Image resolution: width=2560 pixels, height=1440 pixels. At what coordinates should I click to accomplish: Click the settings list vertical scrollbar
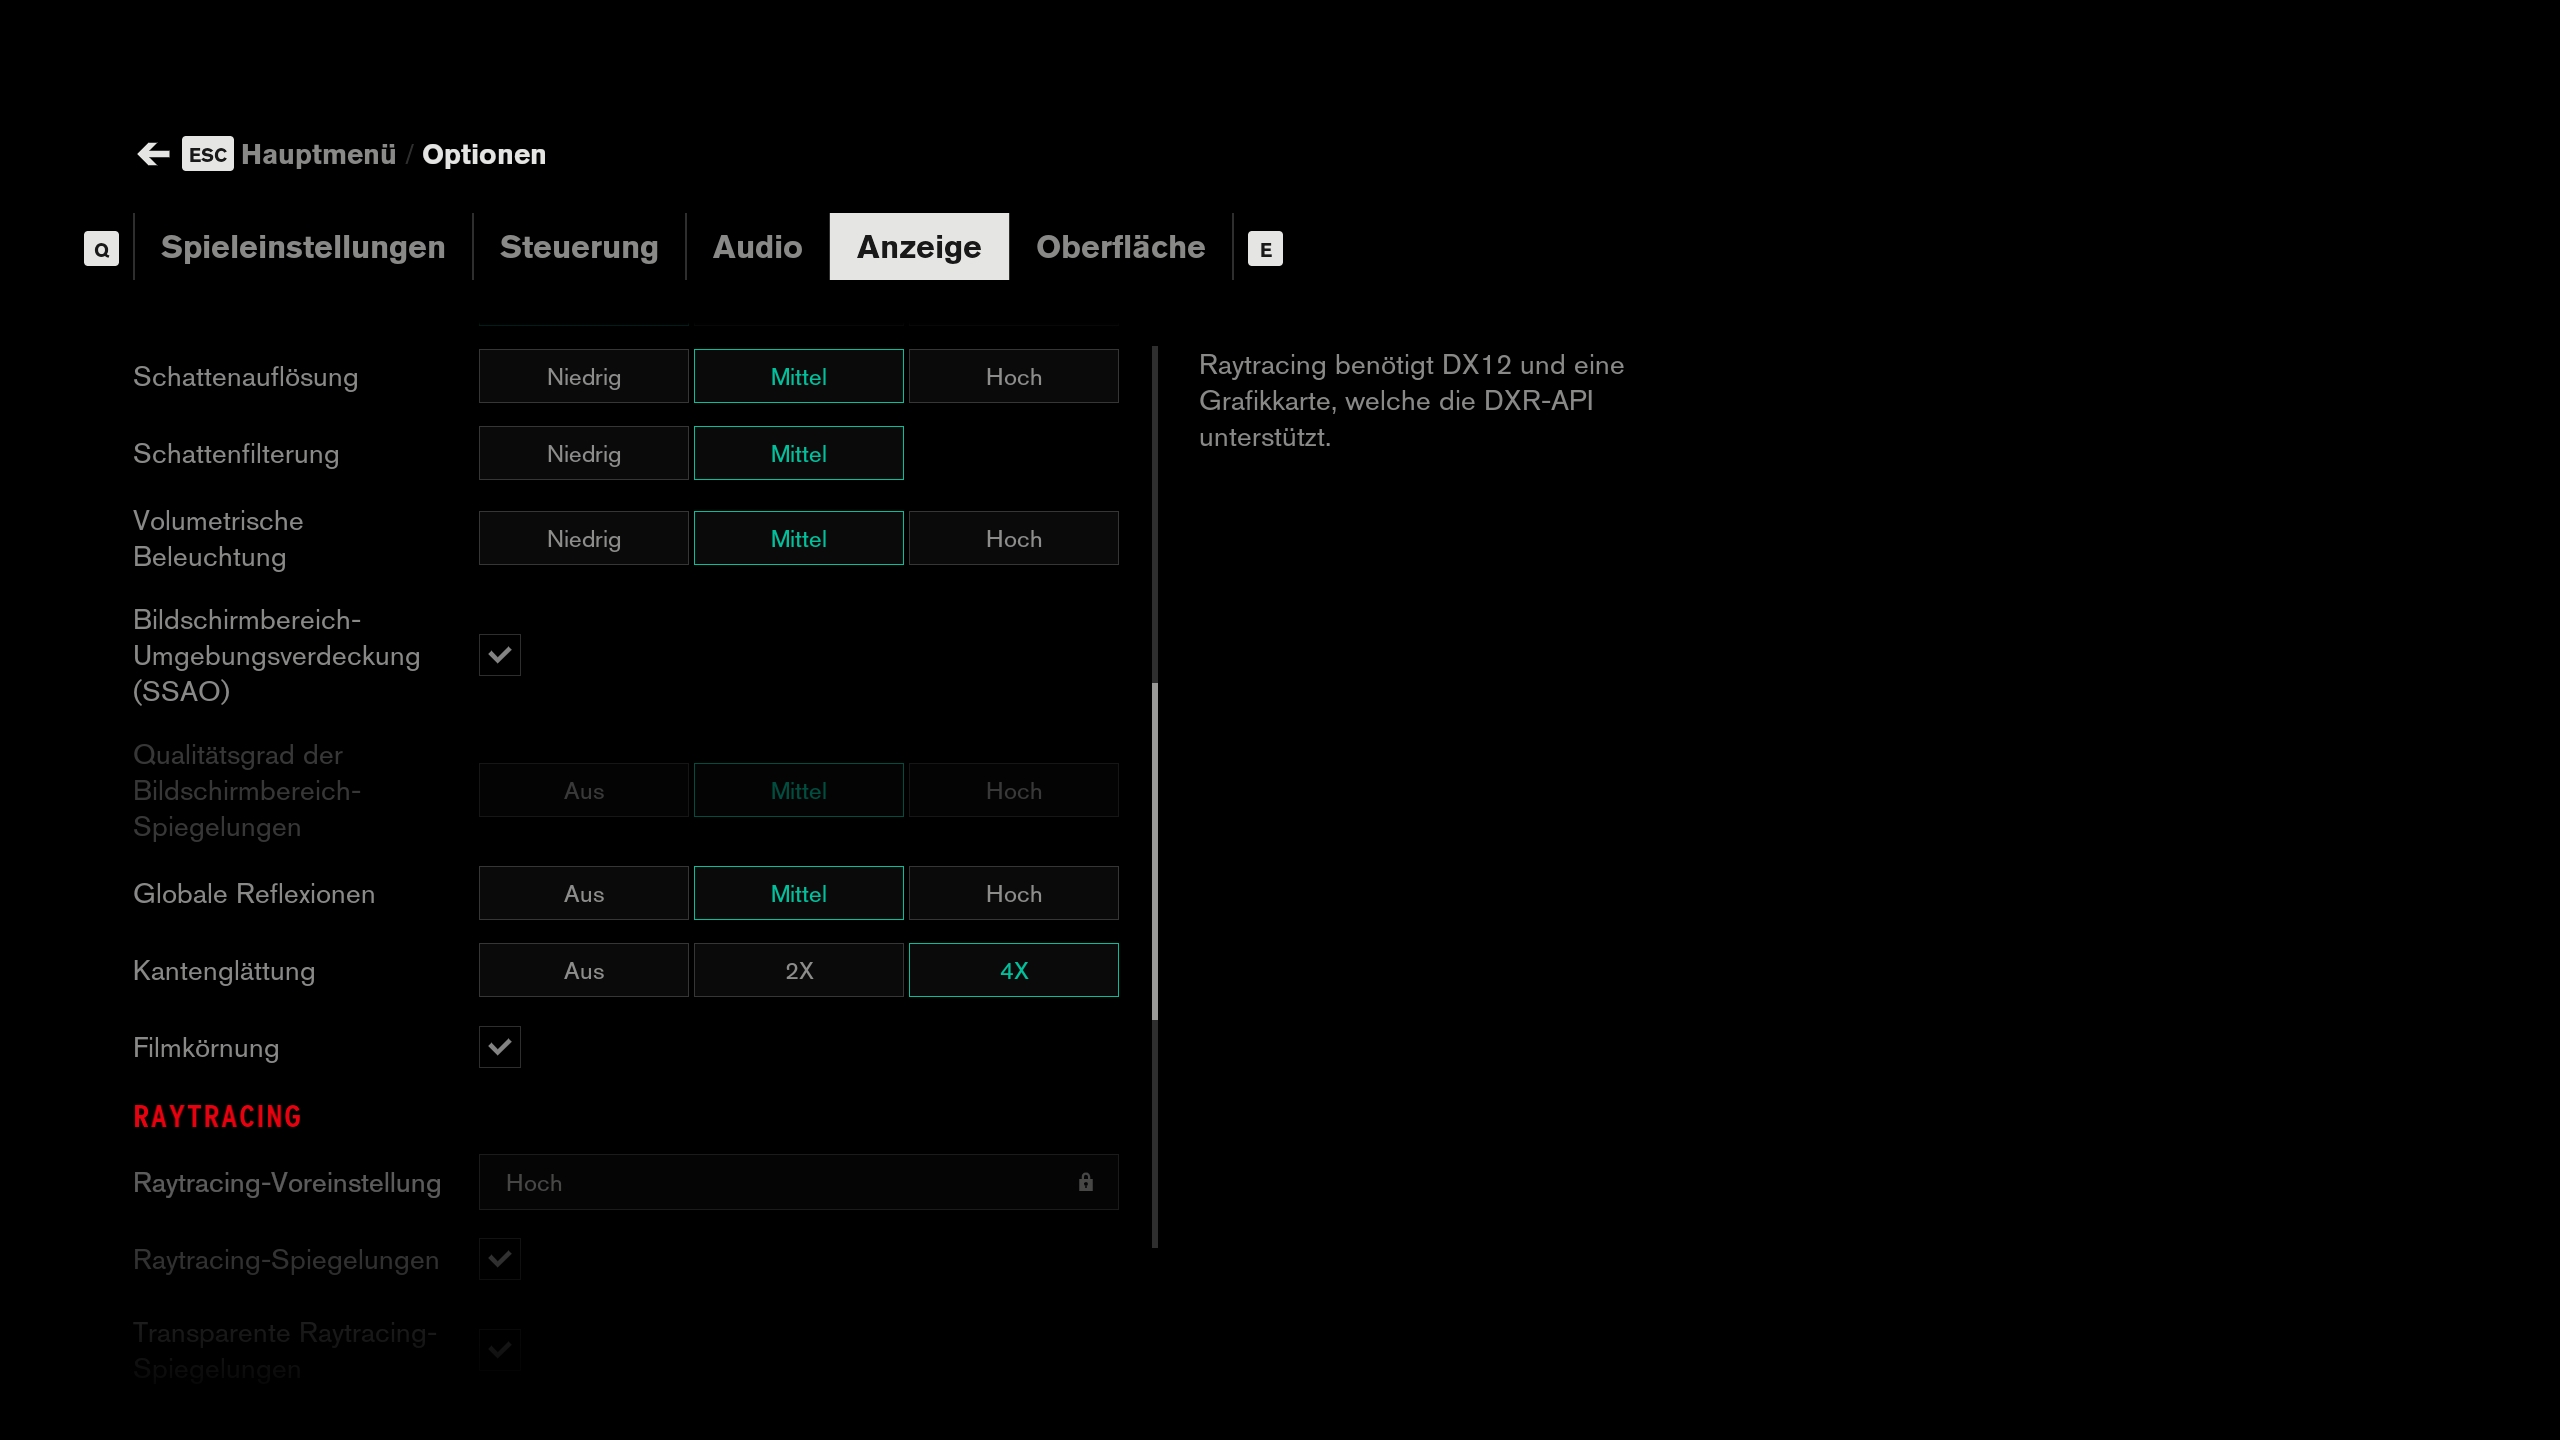coord(1155,850)
